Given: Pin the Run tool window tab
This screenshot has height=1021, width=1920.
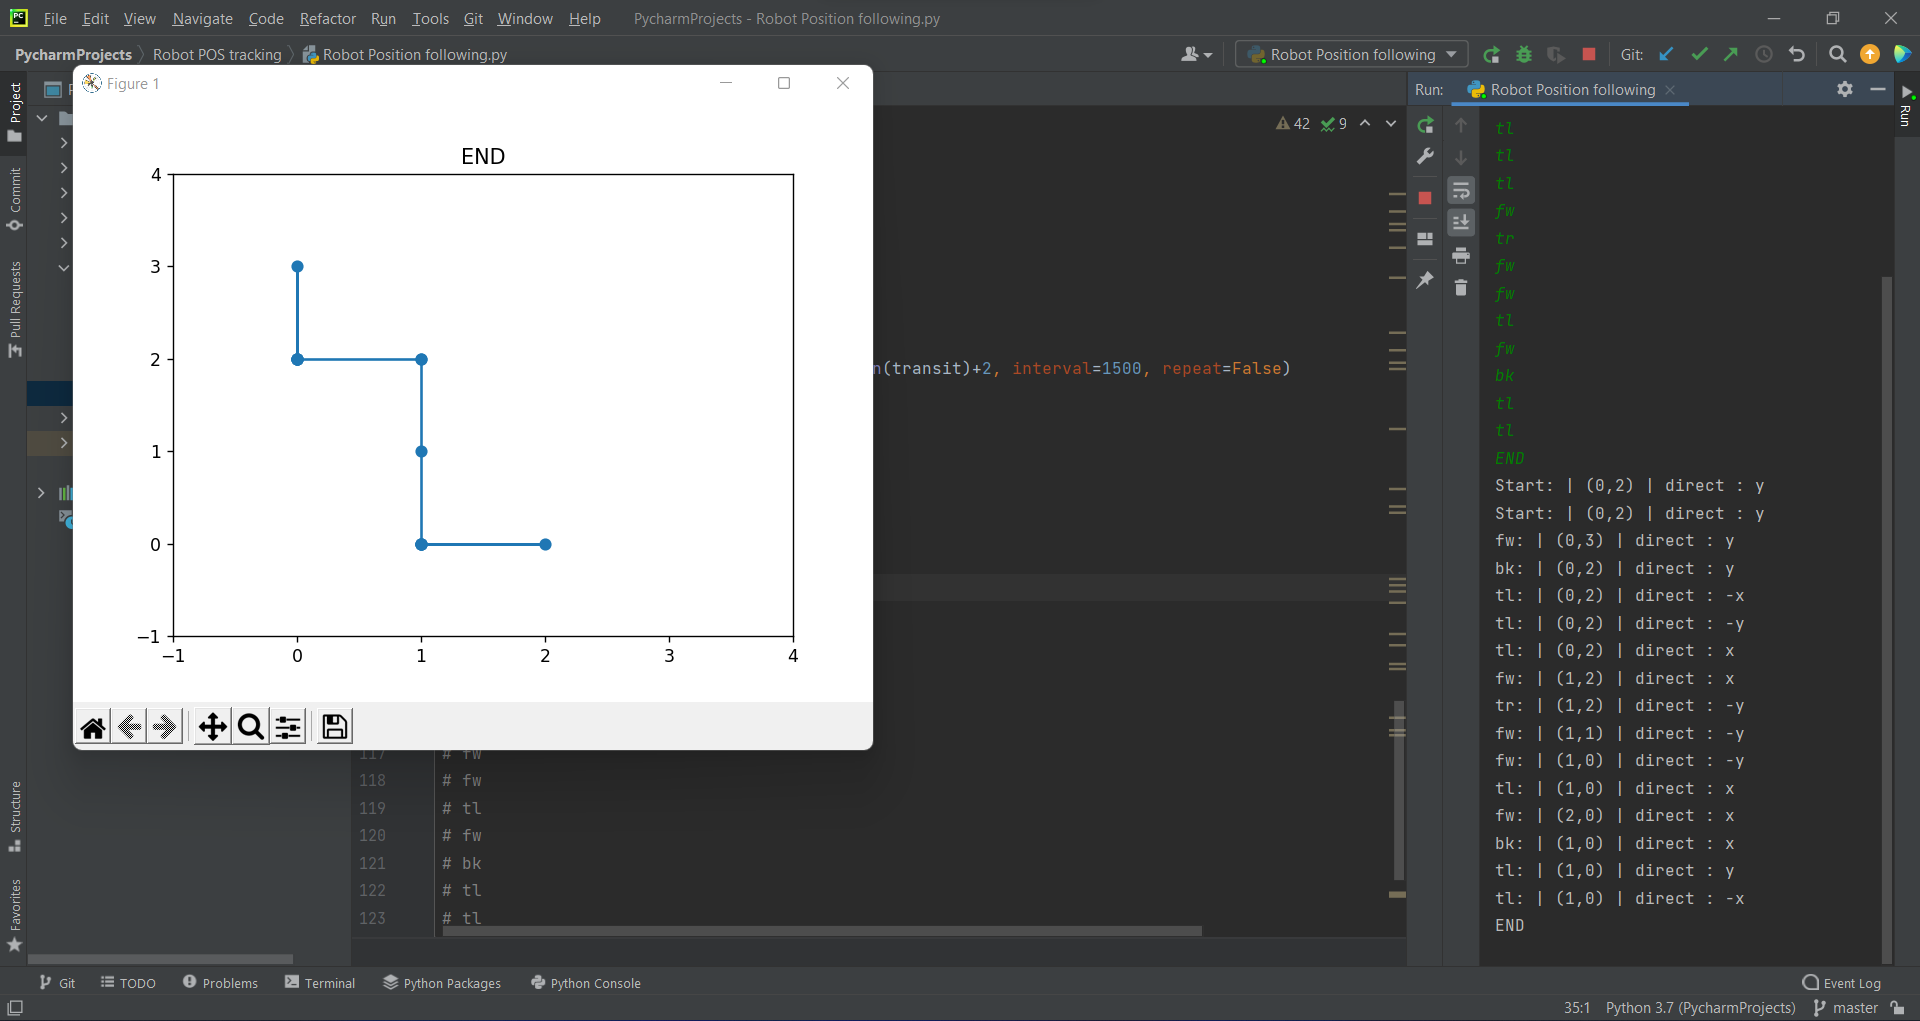Looking at the screenshot, I should click(1424, 280).
